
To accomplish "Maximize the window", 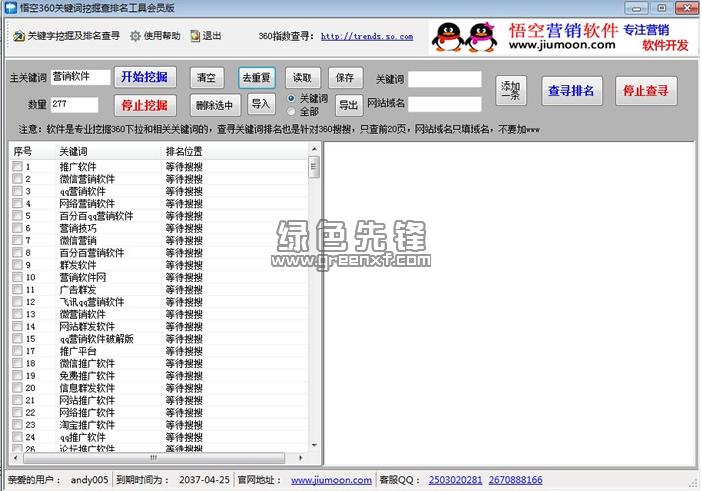I will [661, 8].
